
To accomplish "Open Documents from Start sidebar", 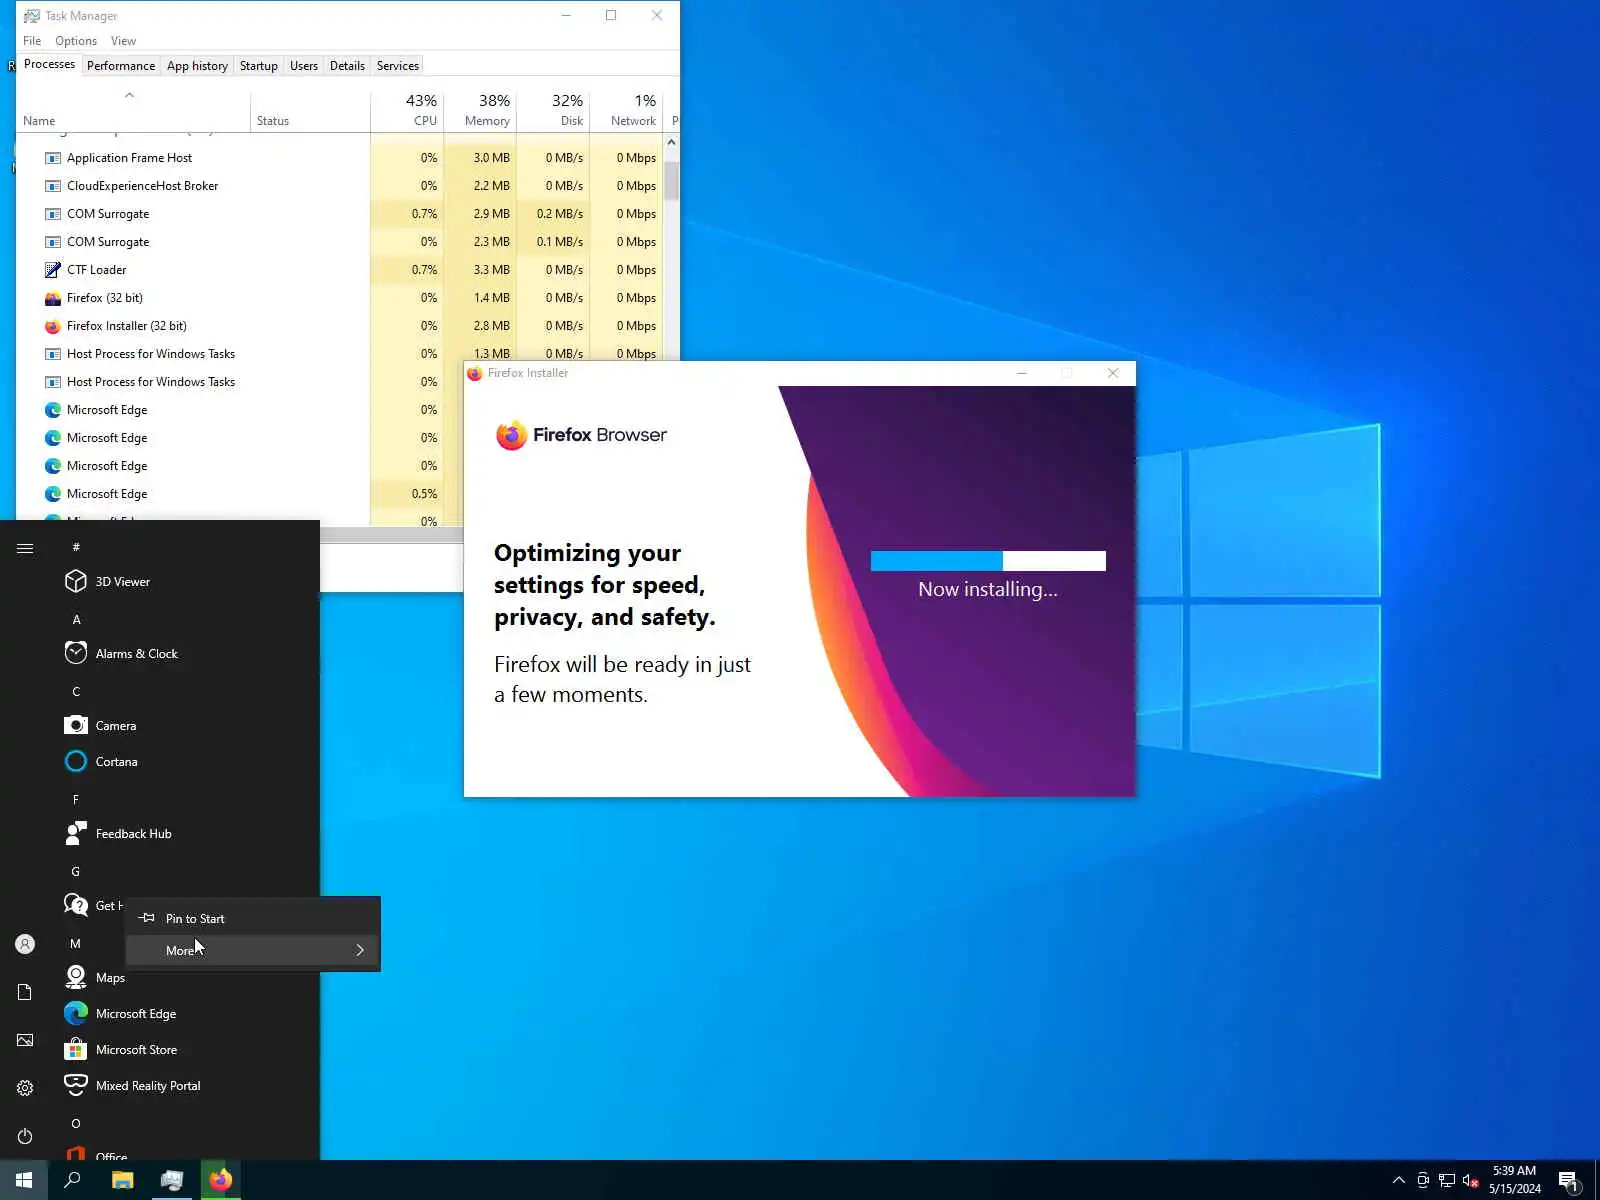I will pos(25,992).
